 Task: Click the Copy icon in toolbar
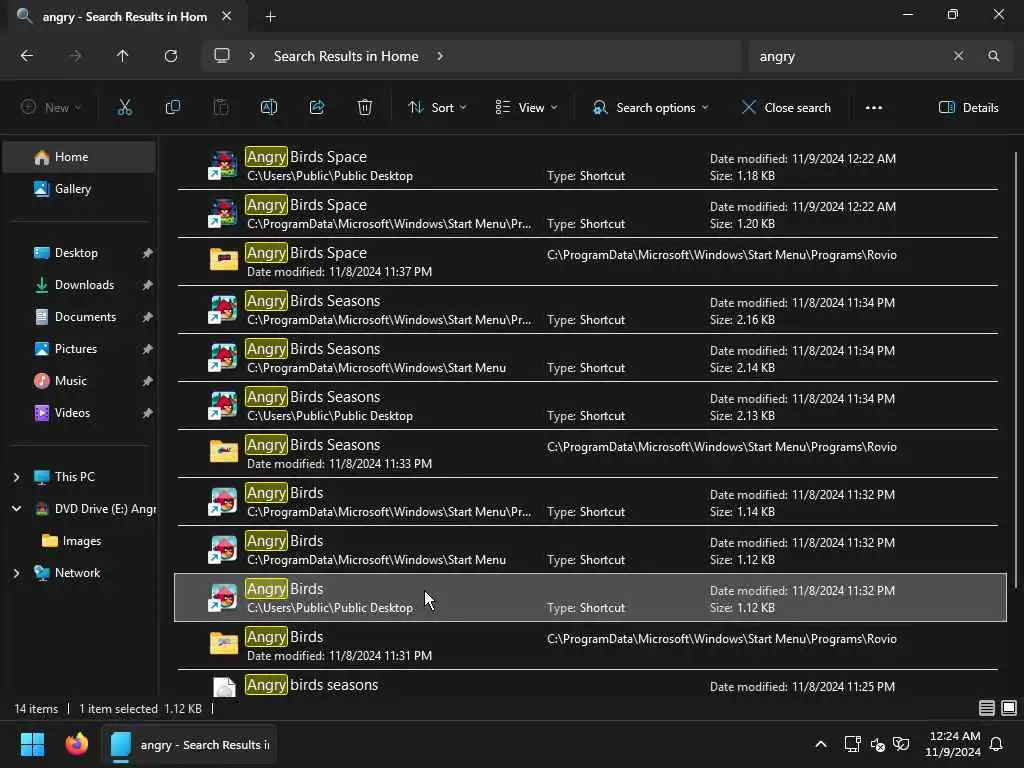[x=172, y=108]
